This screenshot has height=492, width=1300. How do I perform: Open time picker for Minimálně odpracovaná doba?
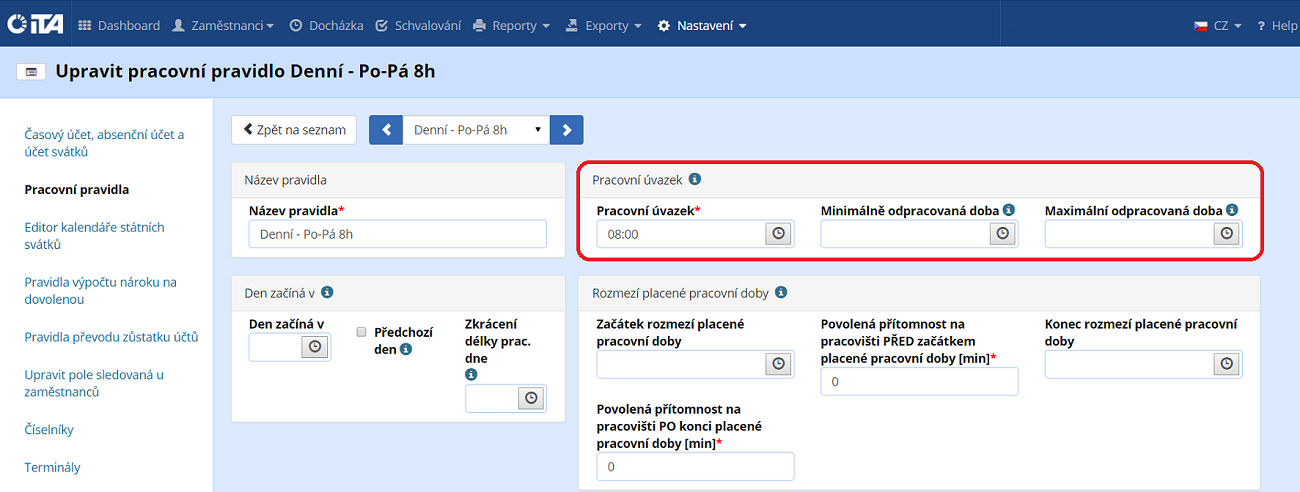[x=1002, y=234]
